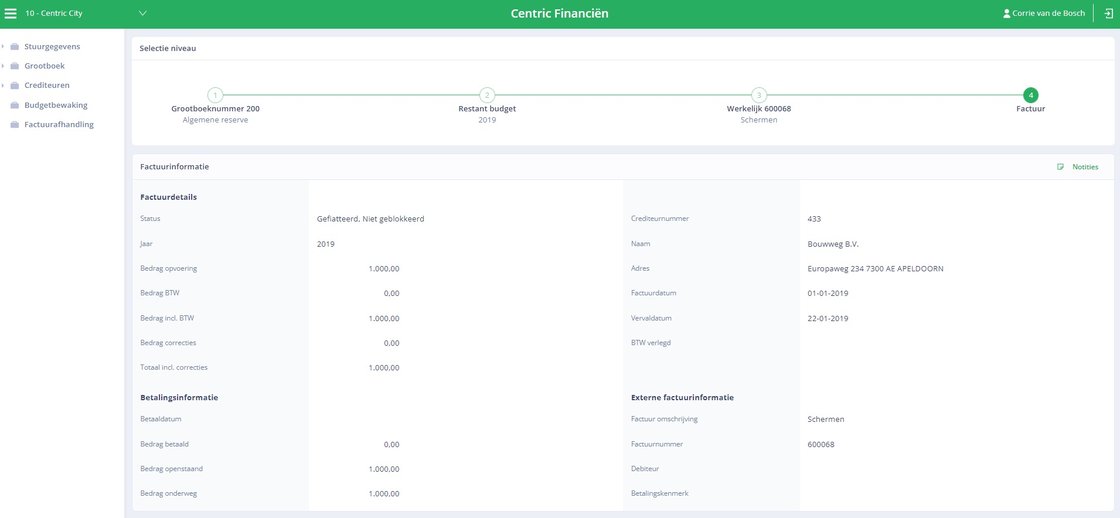This screenshot has height=518, width=1120.
Task: Click the Debiteur label
Action: click(645, 469)
